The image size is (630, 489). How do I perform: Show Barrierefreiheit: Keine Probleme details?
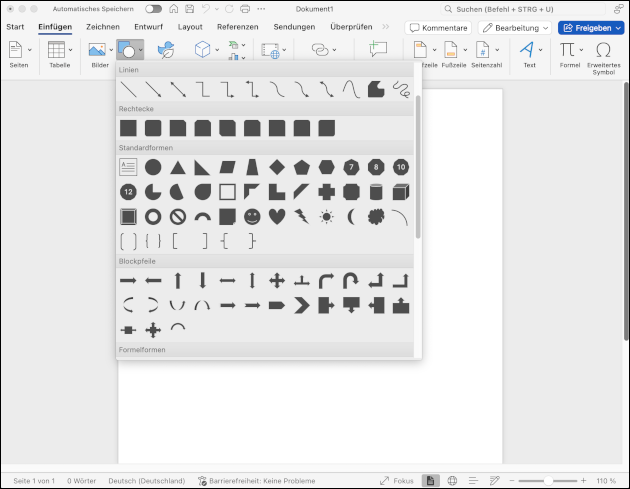click(257, 481)
